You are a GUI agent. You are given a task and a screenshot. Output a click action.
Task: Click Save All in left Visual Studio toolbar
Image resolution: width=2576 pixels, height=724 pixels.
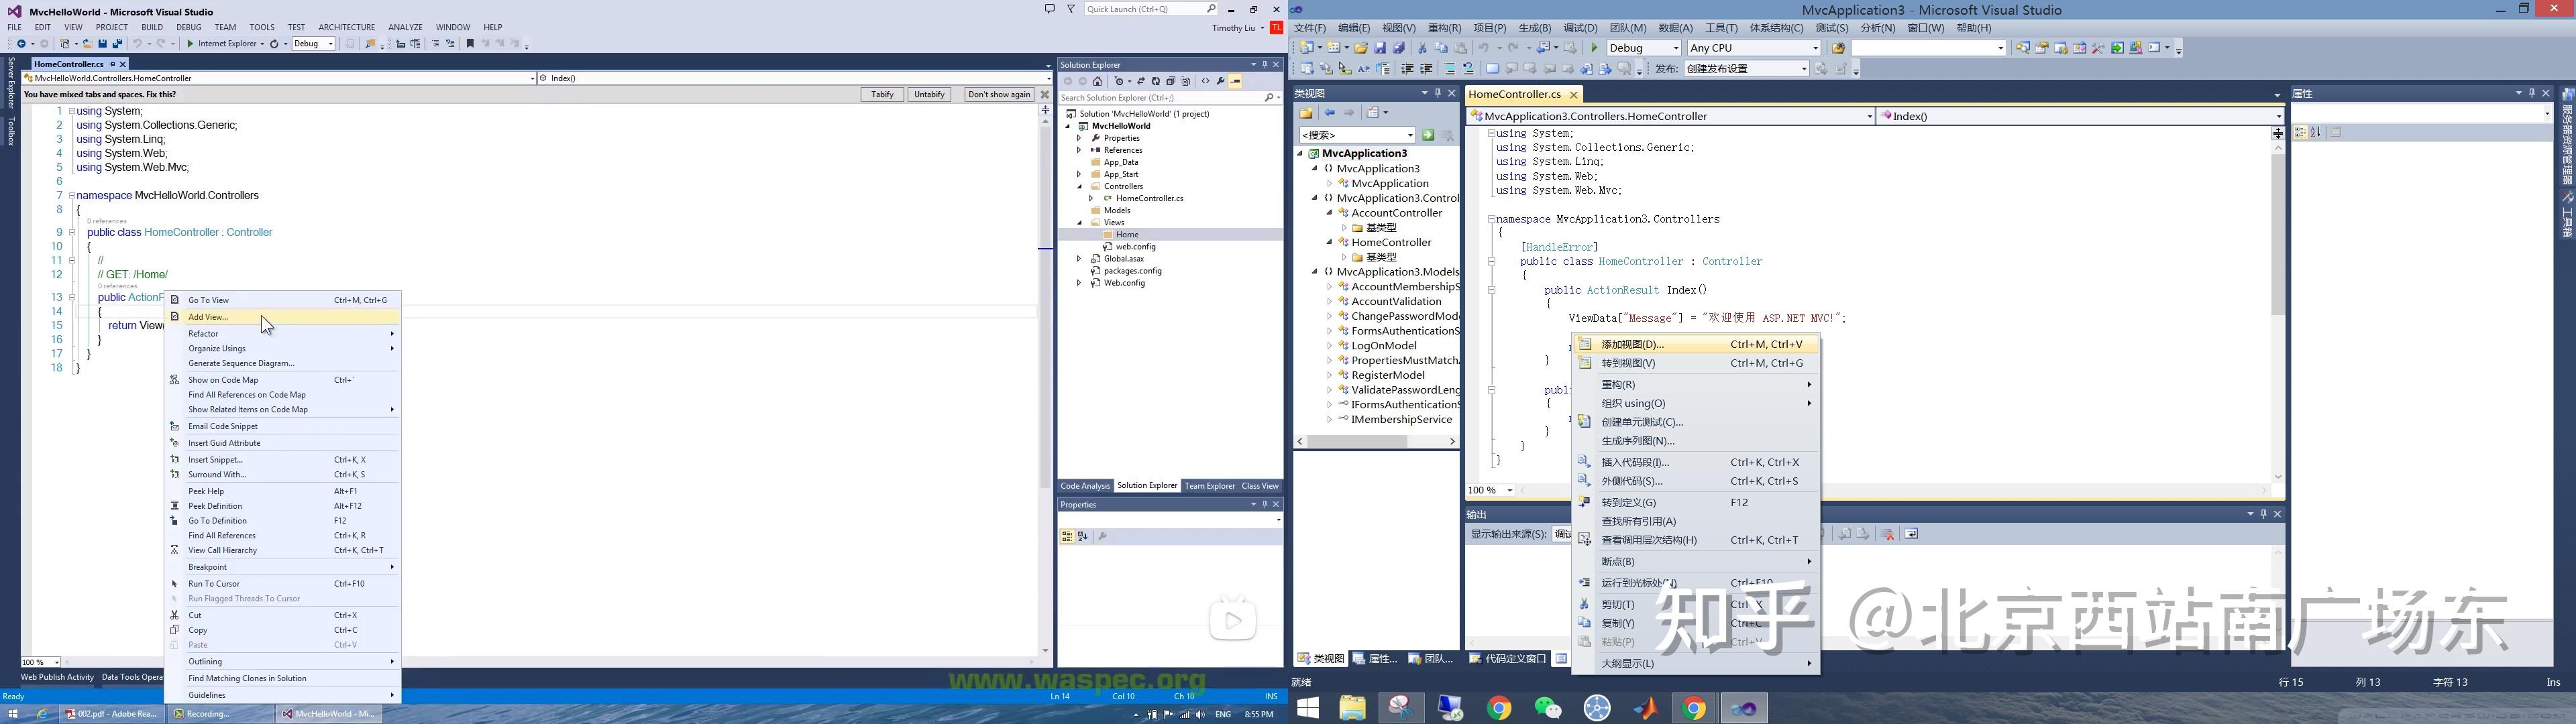pos(117,44)
